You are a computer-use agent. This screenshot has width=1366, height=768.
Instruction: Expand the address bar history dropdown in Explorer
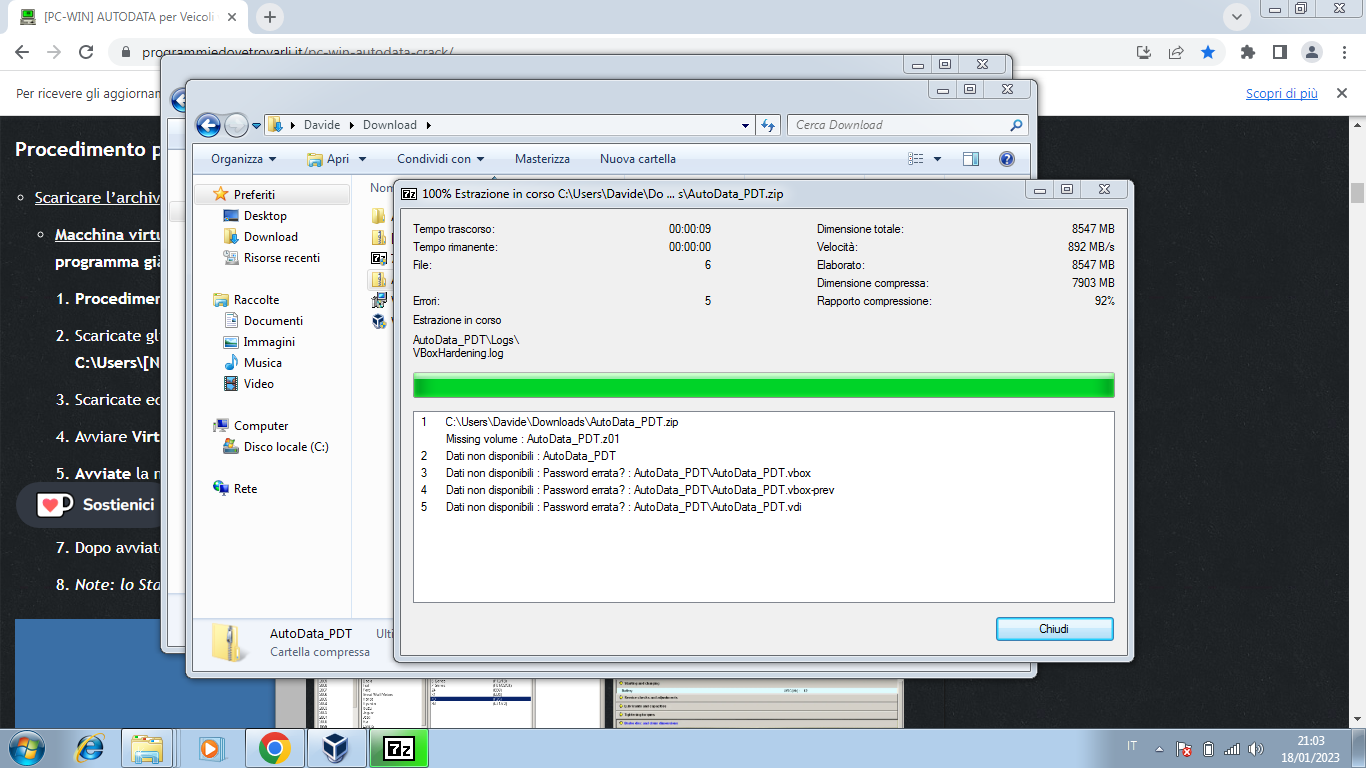coord(746,126)
